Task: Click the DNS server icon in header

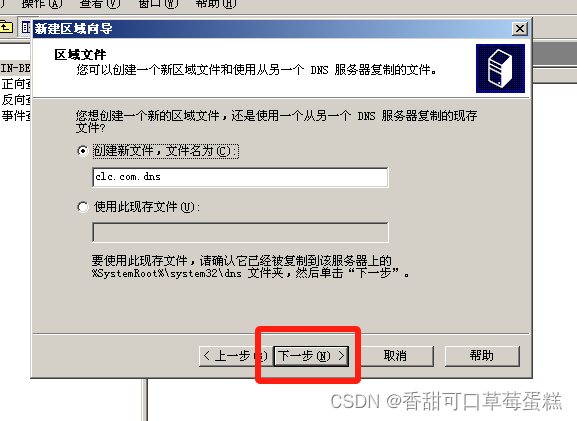Action: [x=500, y=68]
